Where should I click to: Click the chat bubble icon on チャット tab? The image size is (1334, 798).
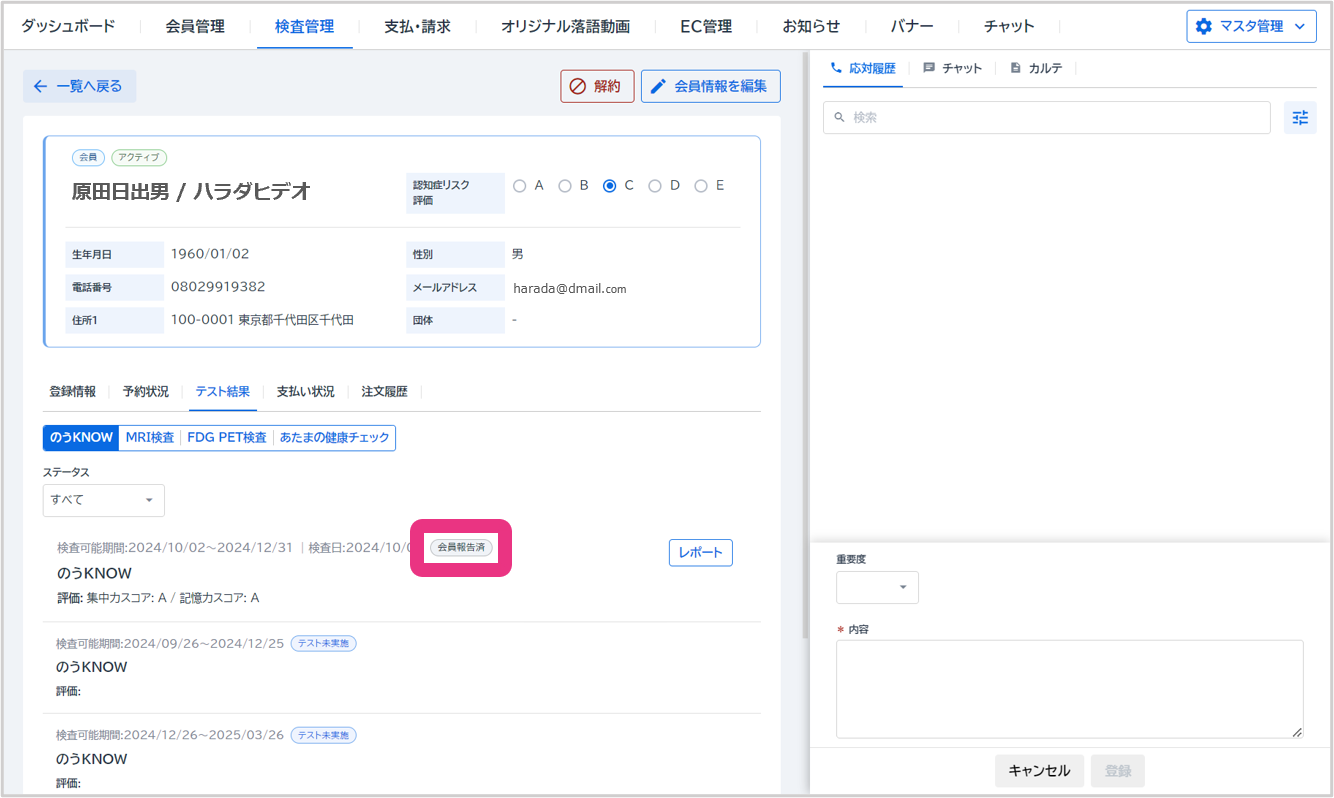929,68
